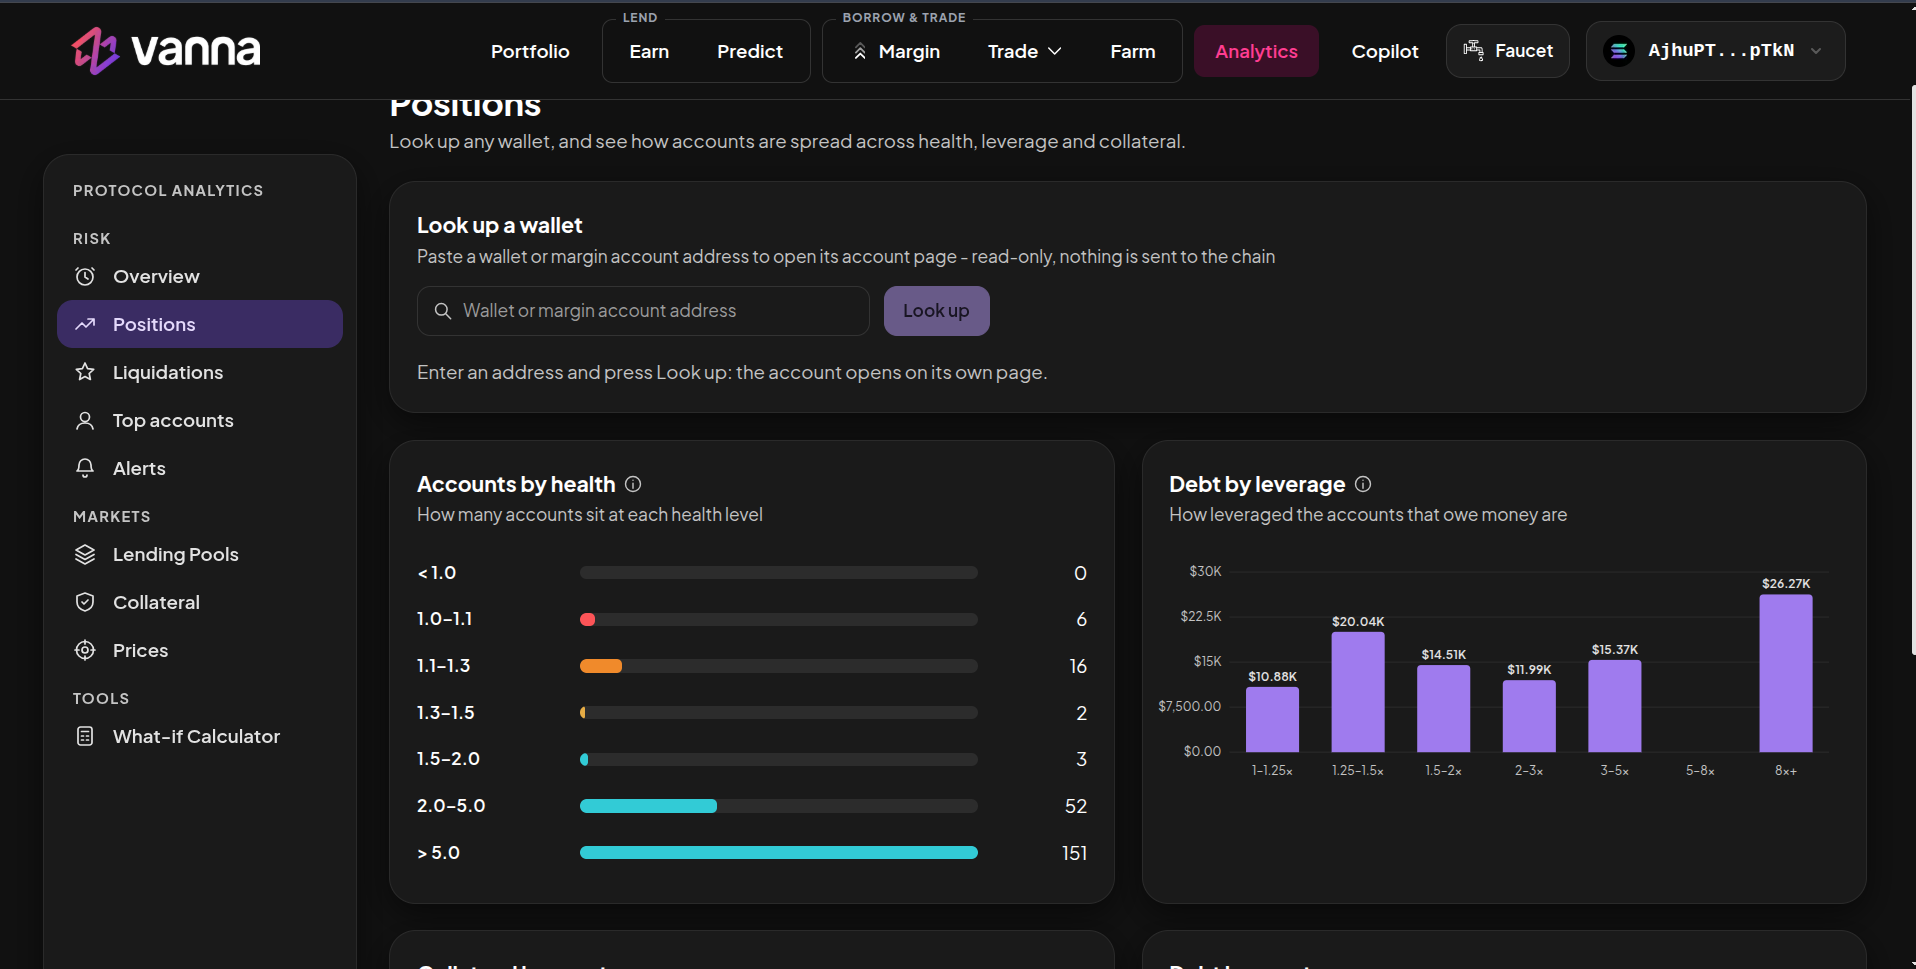Click the Alerts bell icon
1916x969 pixels.
point(85,468)
